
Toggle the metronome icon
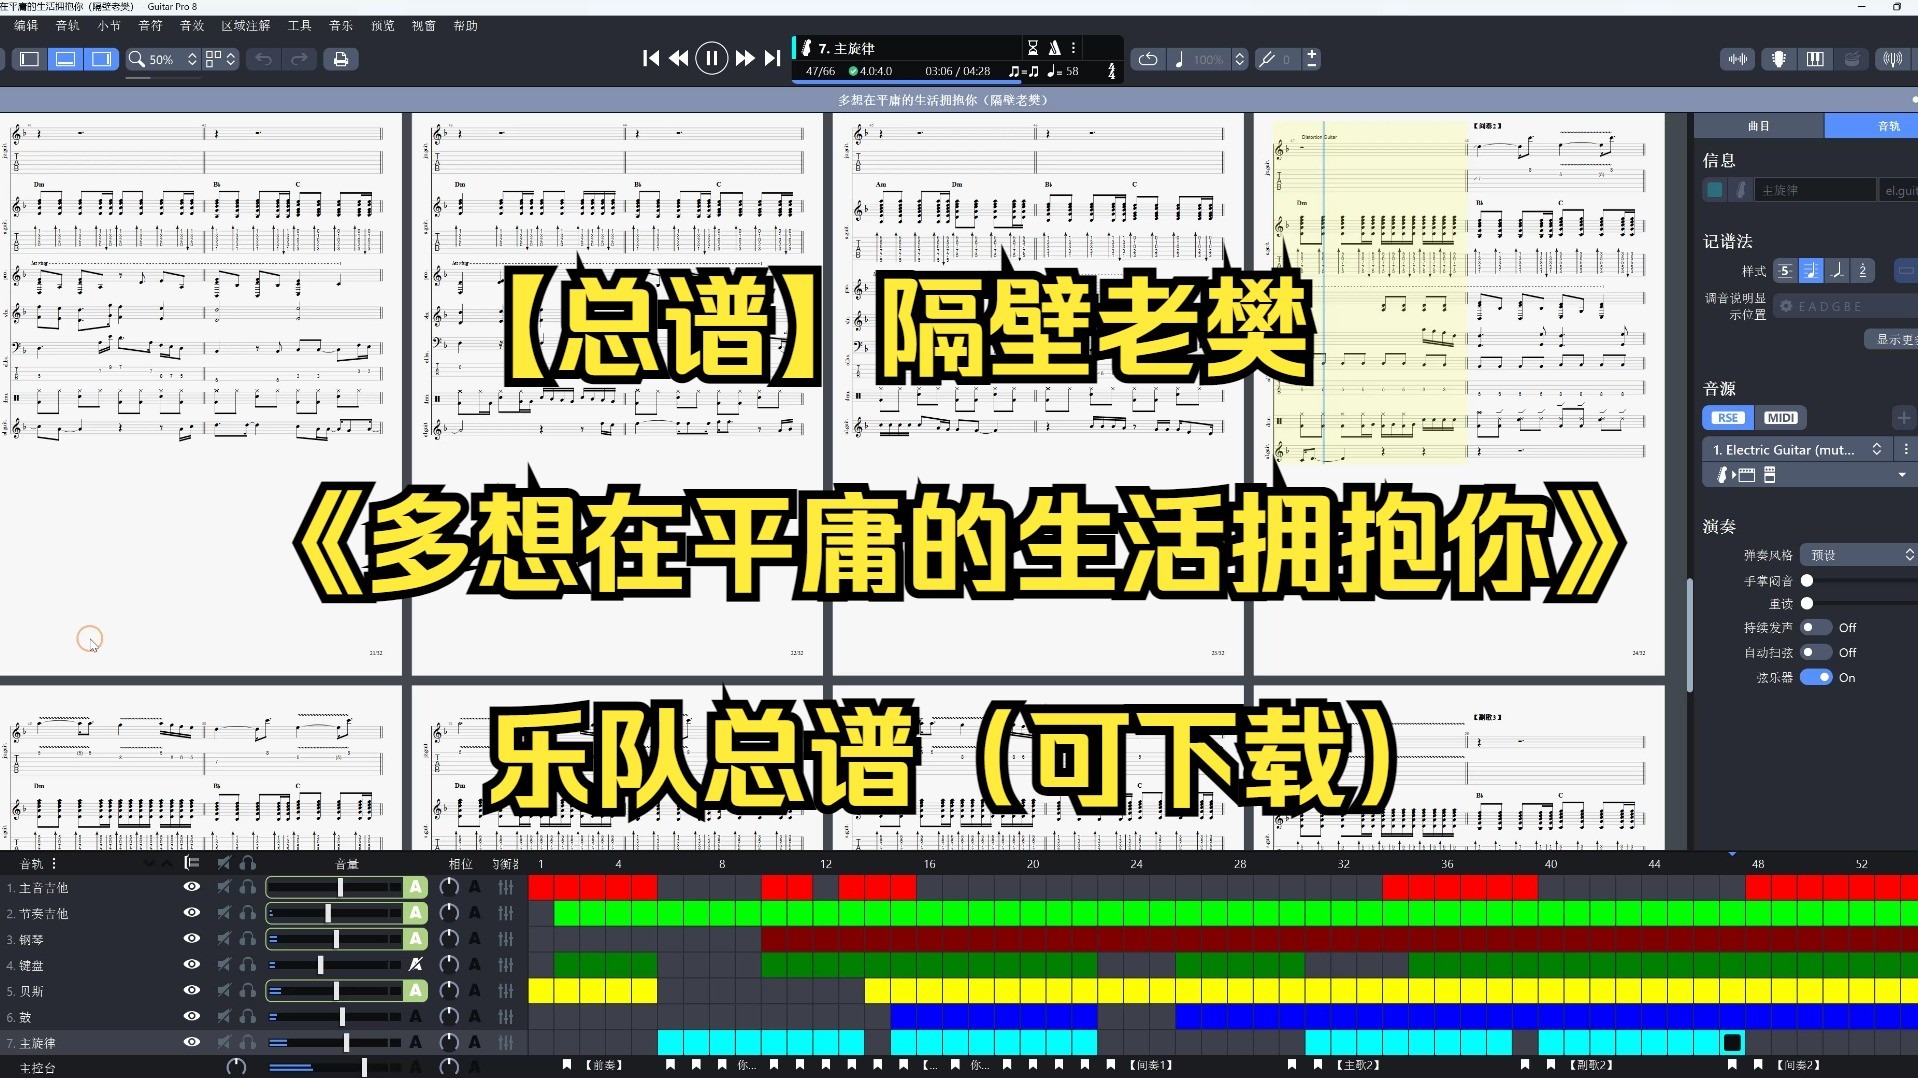coord(1054,47)
